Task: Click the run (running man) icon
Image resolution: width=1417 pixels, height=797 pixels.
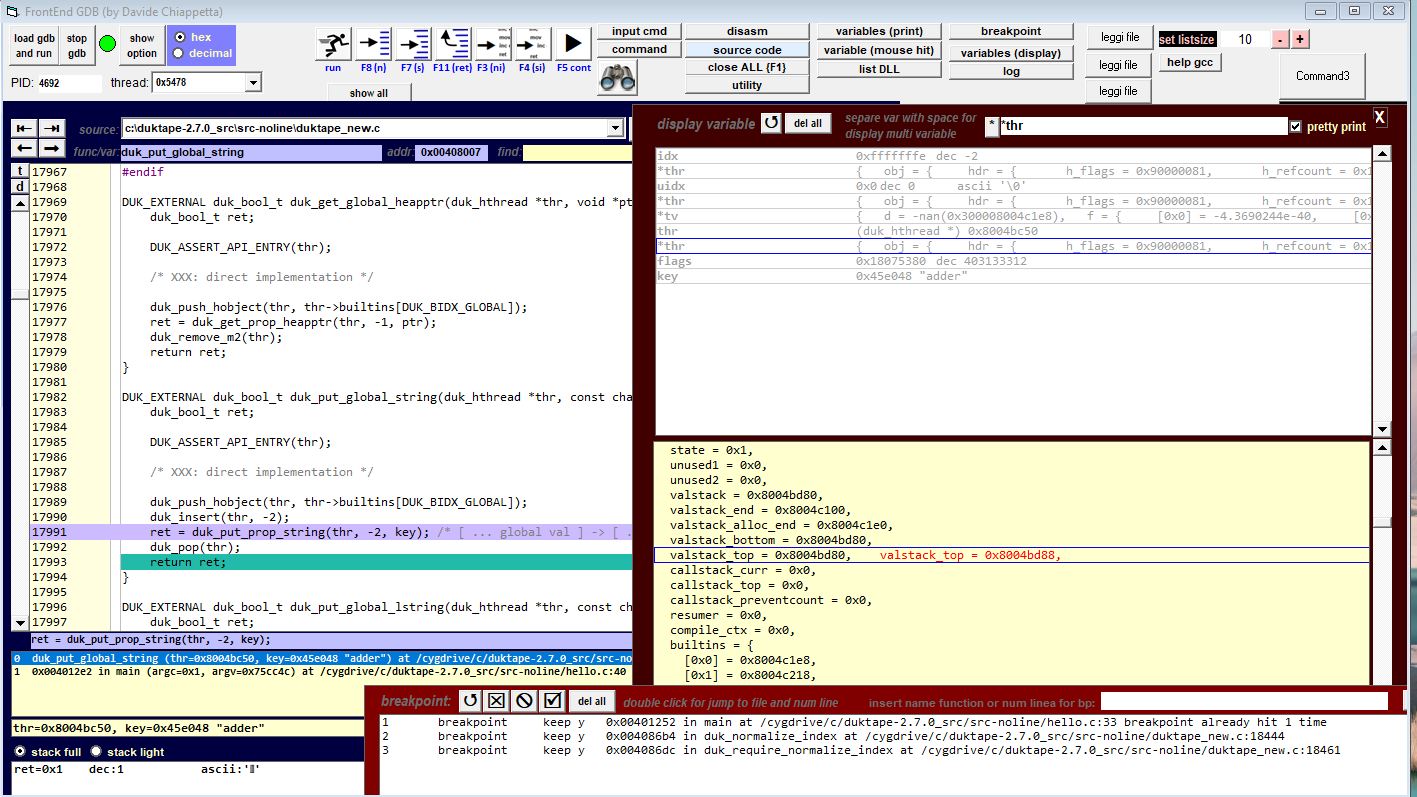Action: coord(334,44)
